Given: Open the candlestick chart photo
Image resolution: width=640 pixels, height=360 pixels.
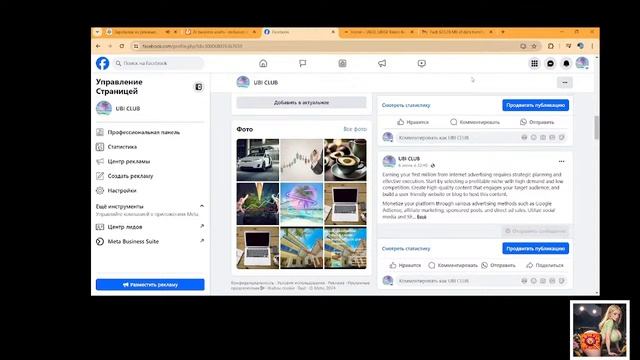Looking at the screenshot, I should [302, 160].
